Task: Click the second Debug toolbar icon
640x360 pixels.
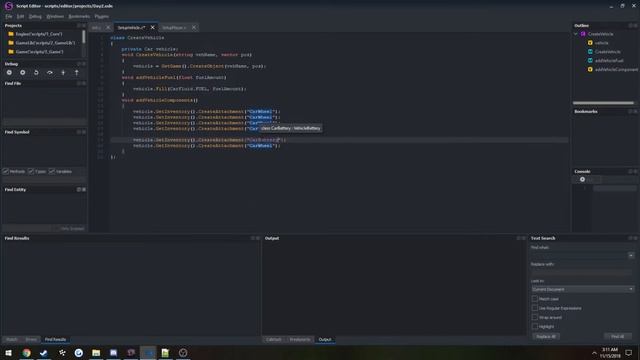Action: click(x=22, y=72)
